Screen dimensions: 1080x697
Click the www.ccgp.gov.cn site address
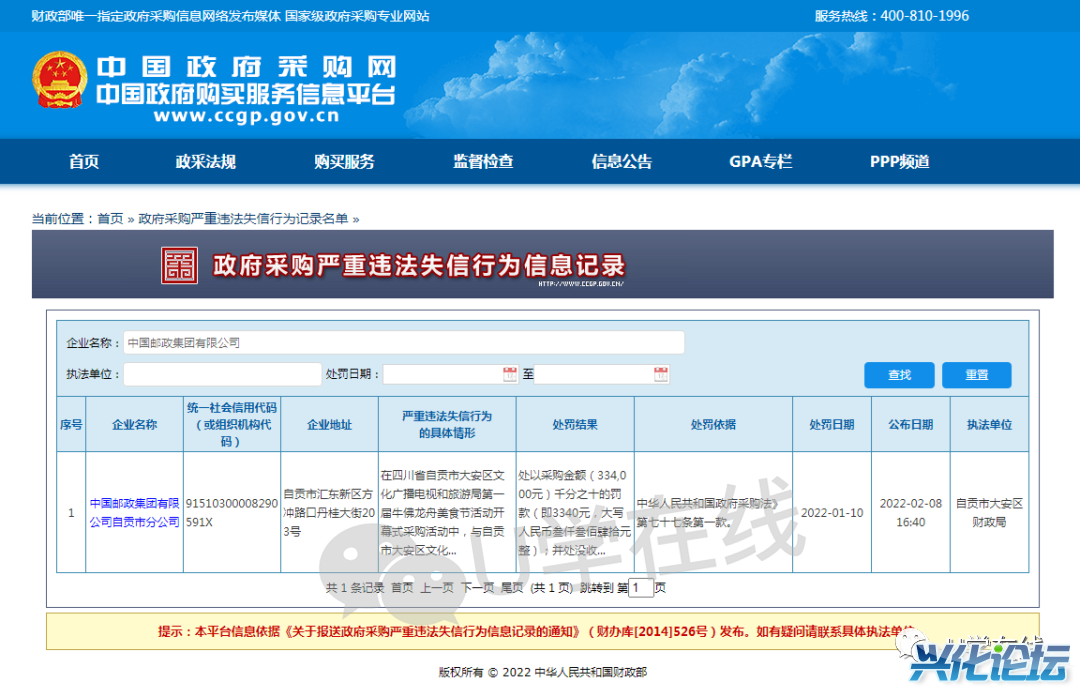click(x=247, y=116)
